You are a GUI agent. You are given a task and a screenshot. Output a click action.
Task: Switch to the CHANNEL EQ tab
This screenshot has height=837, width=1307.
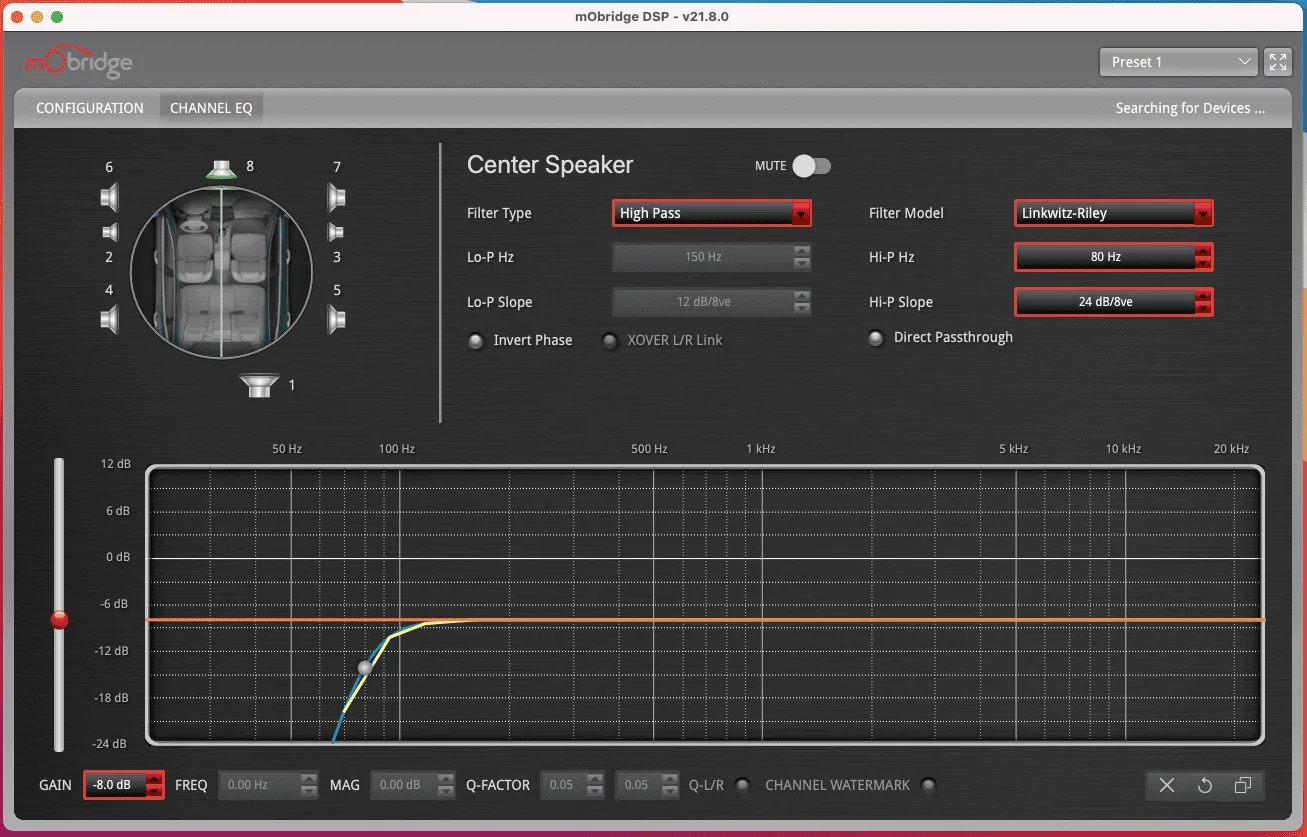(x=211, y=108)
